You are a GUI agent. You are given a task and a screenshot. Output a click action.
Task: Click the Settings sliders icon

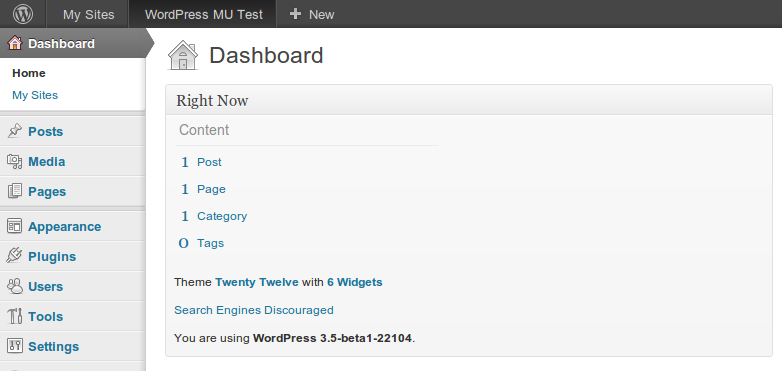14,346
